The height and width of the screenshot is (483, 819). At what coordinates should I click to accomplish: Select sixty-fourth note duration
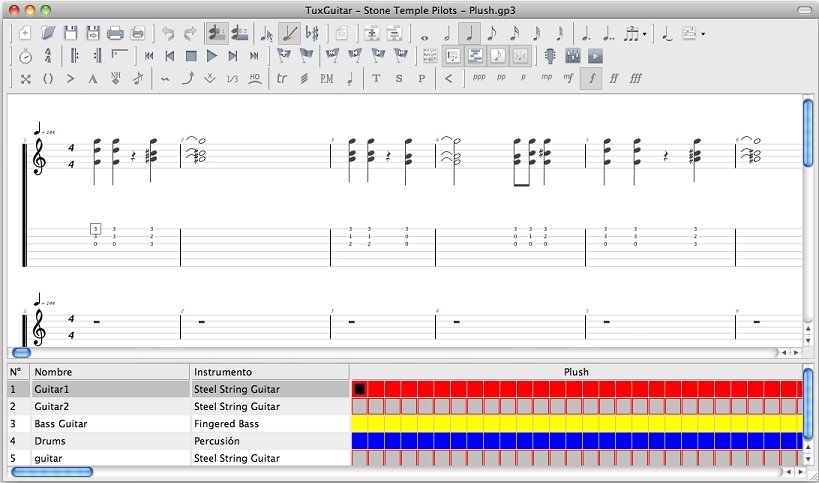coord(559,33)
